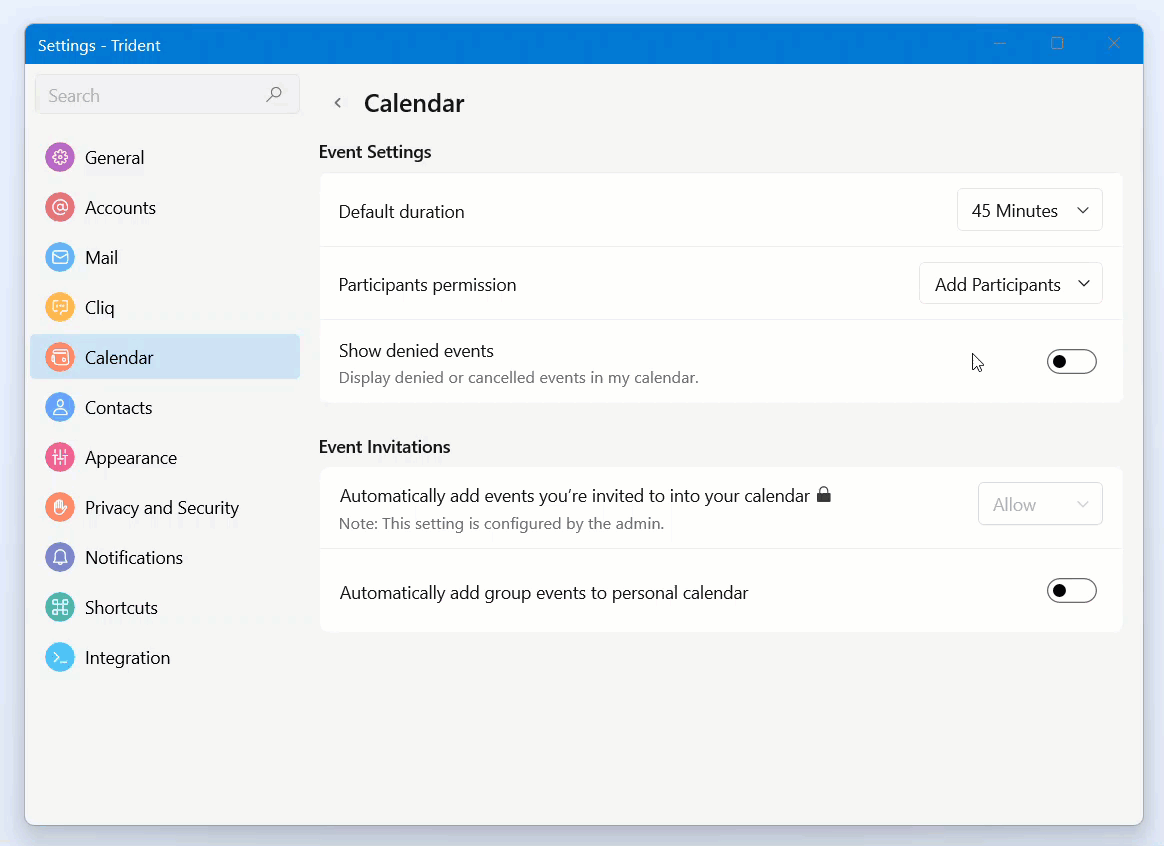Open the Default duration dropdown

(x=1029, y=211)
